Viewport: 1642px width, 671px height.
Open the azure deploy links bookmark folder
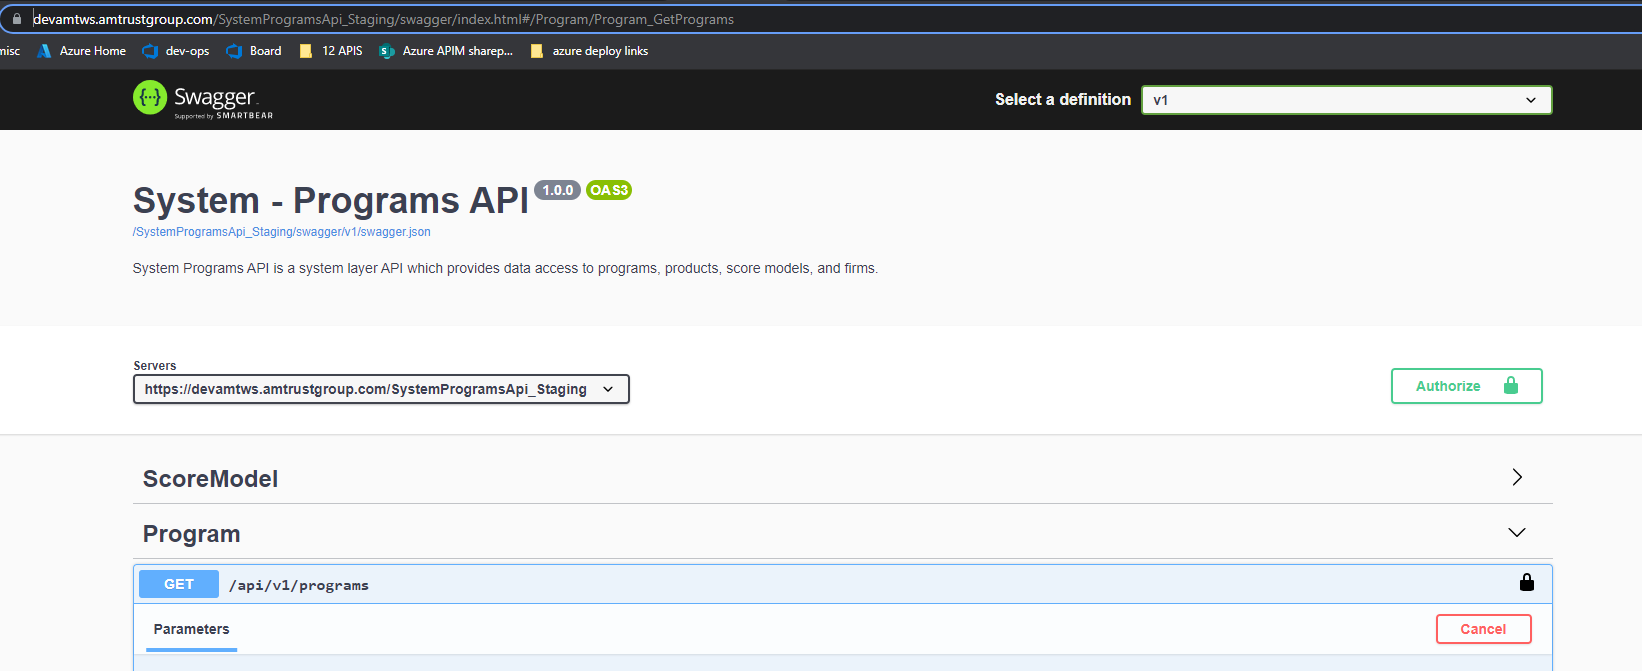[x=589, y=51]
